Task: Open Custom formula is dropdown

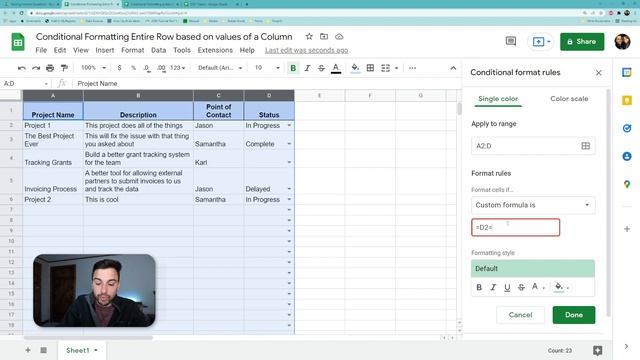Action: point(533,205)
